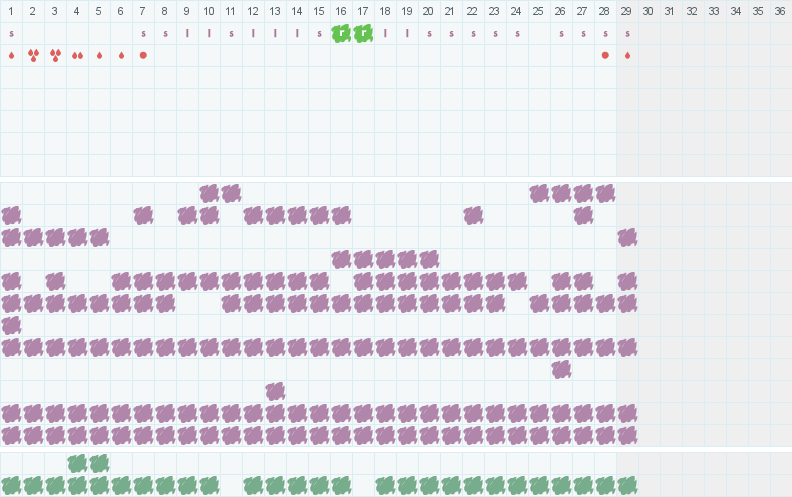Click the 'l' marker under day 9

[187, 33]
